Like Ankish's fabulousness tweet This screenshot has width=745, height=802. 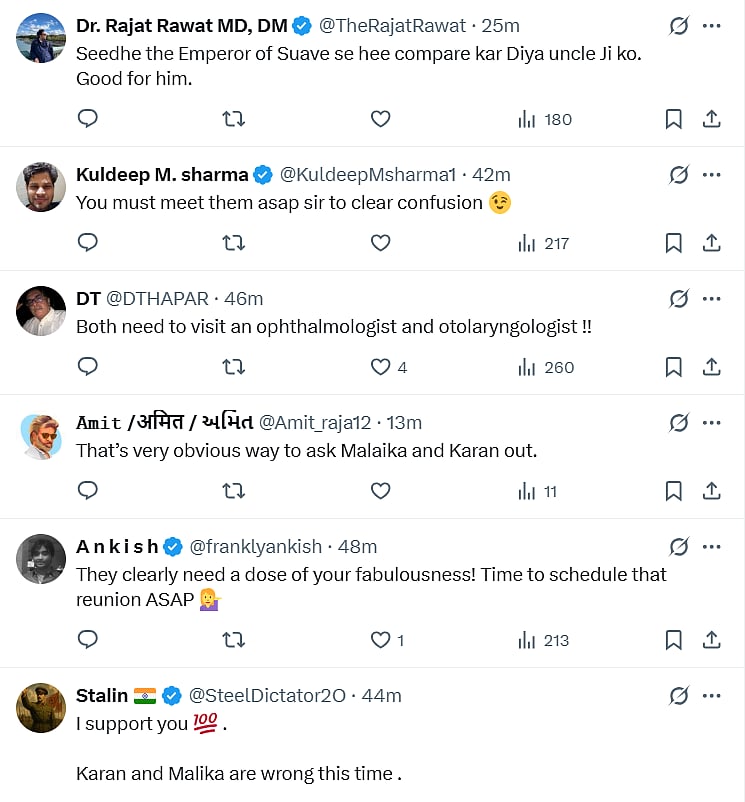pos(380,640)
